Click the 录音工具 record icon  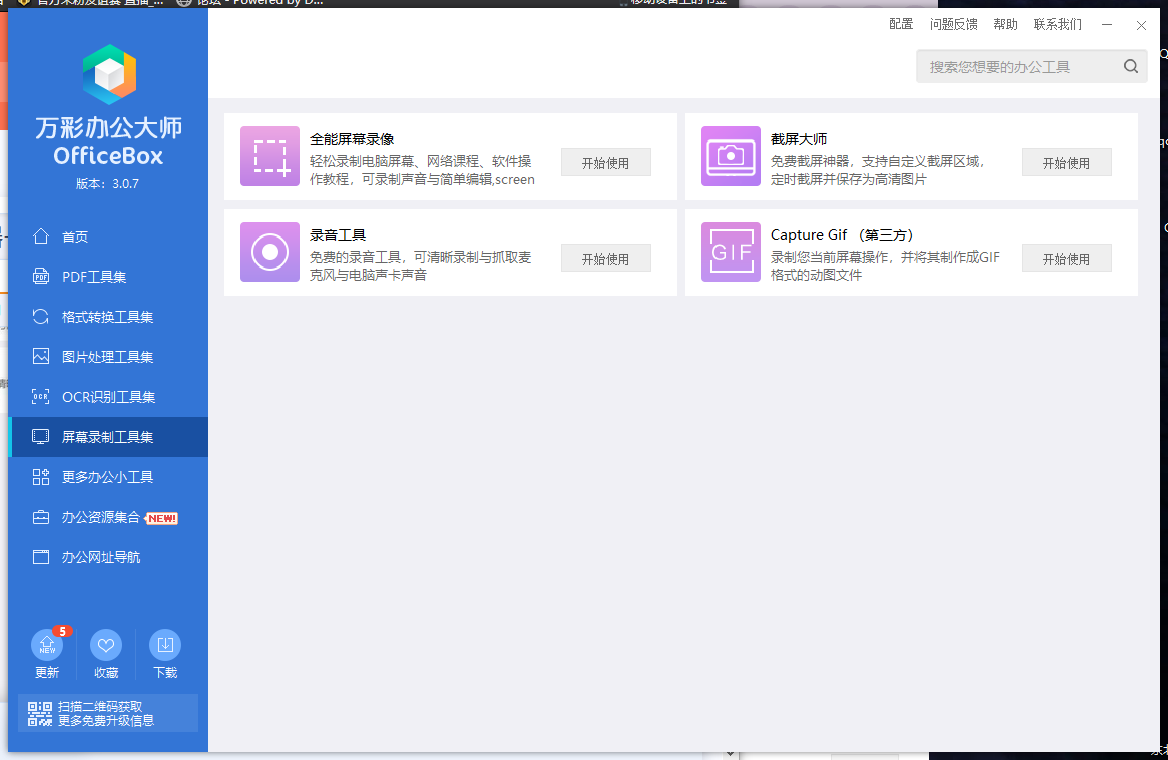point(270,252)
